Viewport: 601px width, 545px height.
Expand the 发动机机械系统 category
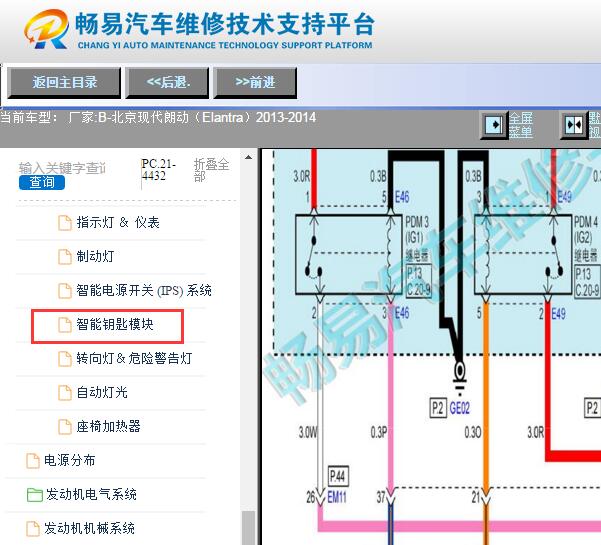(x=89, y=529)
